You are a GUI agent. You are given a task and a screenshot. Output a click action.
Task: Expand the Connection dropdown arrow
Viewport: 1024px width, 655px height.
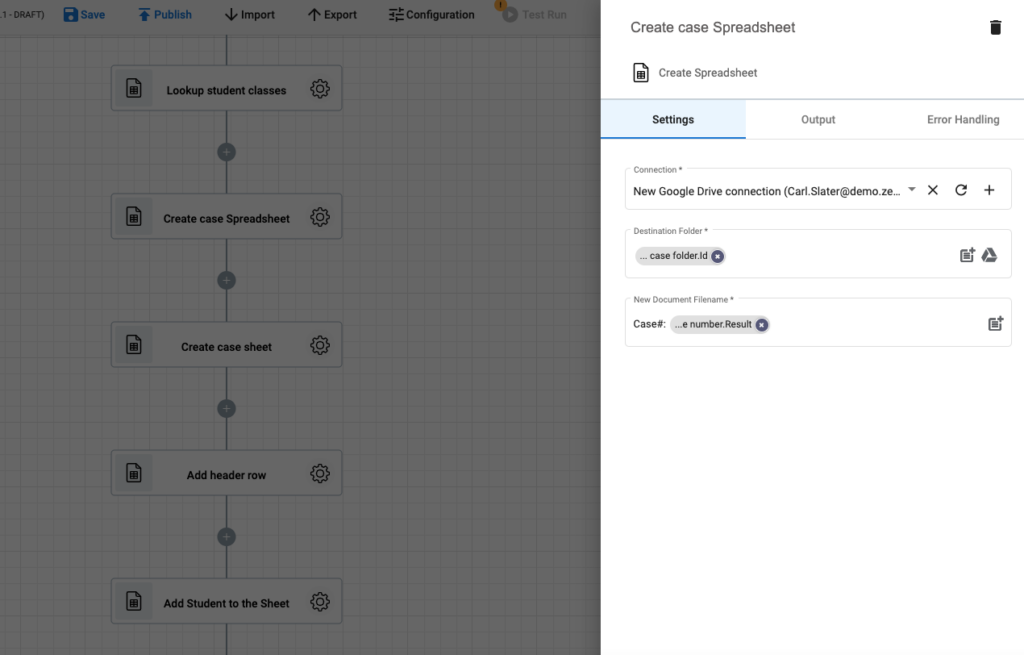[x=912, y=189]
